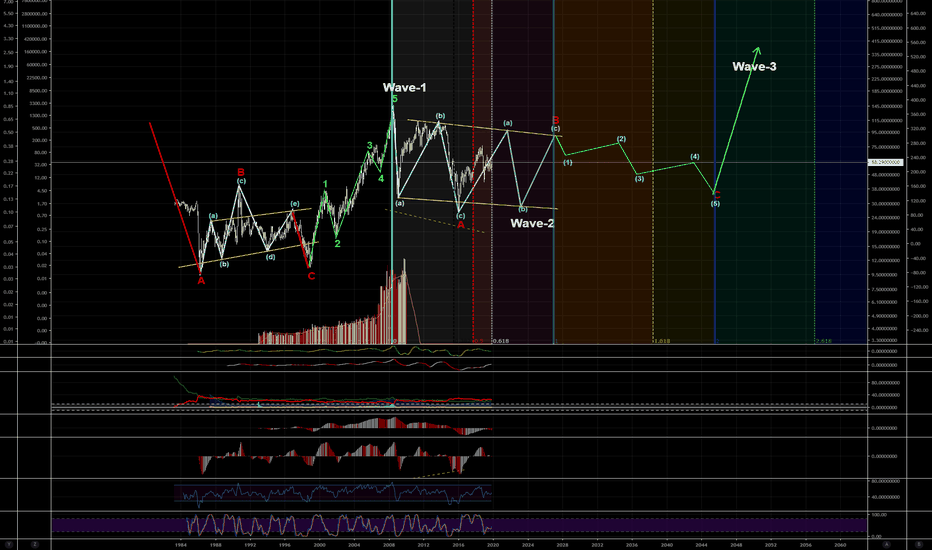Select the green wave label 3
This screenshot has width=932, height=550.
(x=370, y=146)
